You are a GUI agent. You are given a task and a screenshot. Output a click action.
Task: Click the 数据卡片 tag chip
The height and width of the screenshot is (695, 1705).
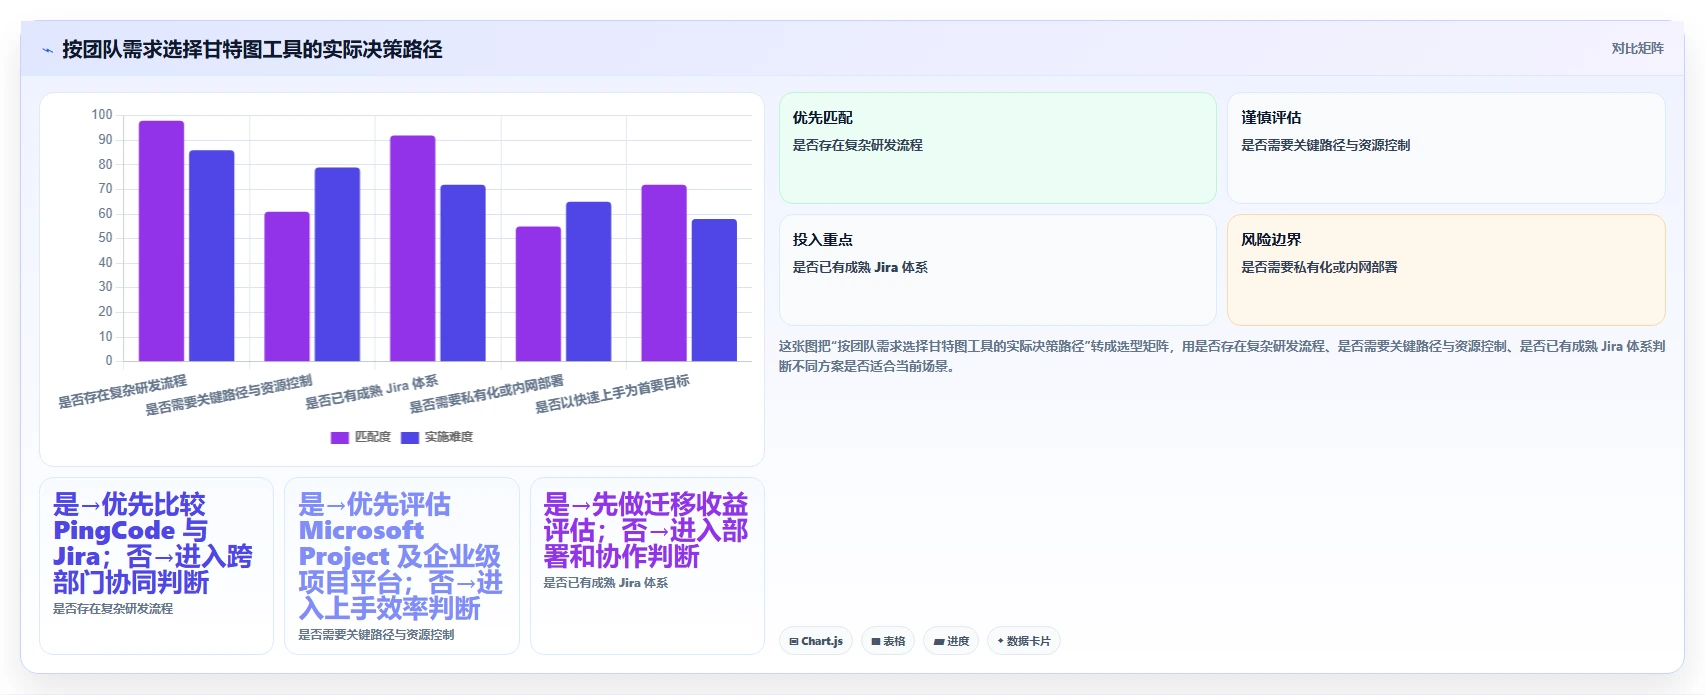click(1024, 641)
